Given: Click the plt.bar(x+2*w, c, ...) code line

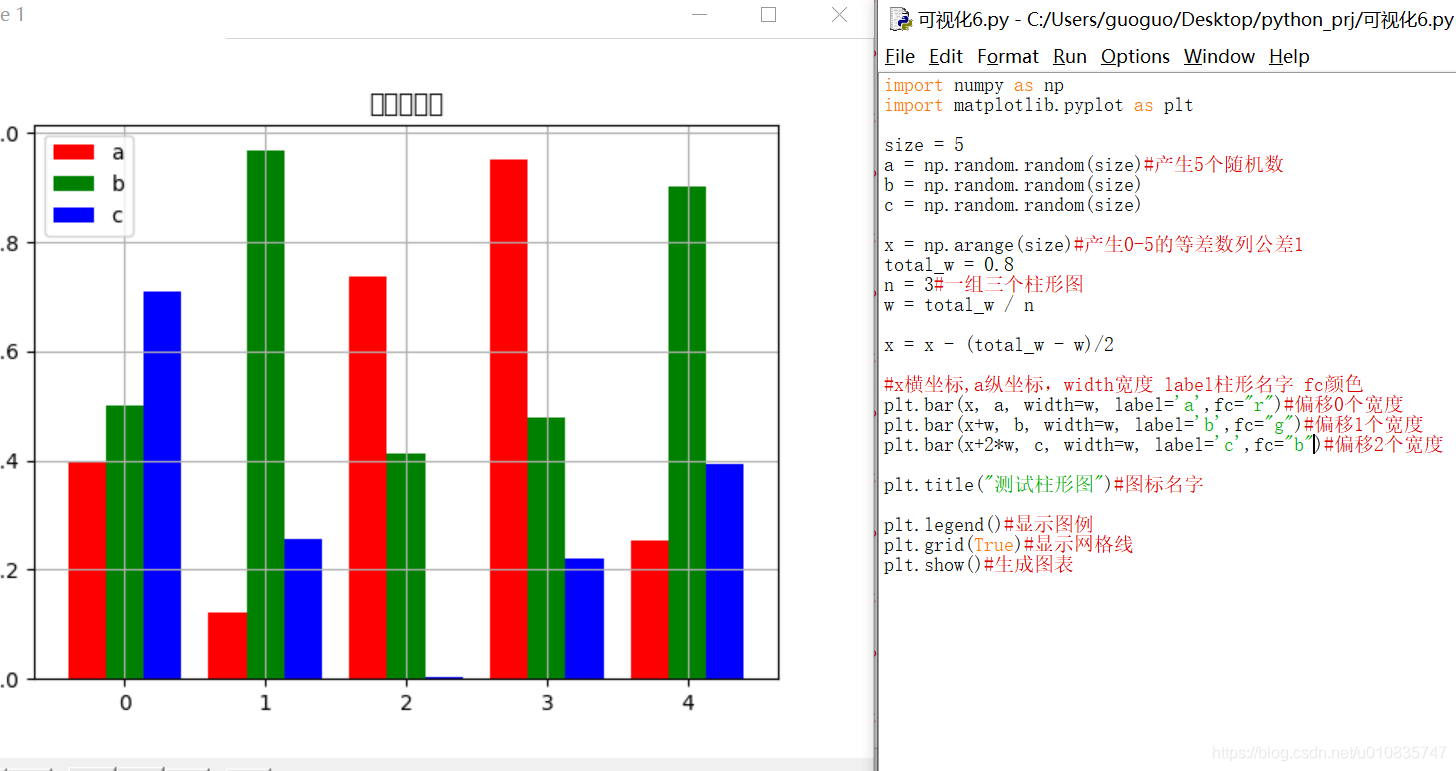Looking at the screenshot, I should tap(1164, 445).
